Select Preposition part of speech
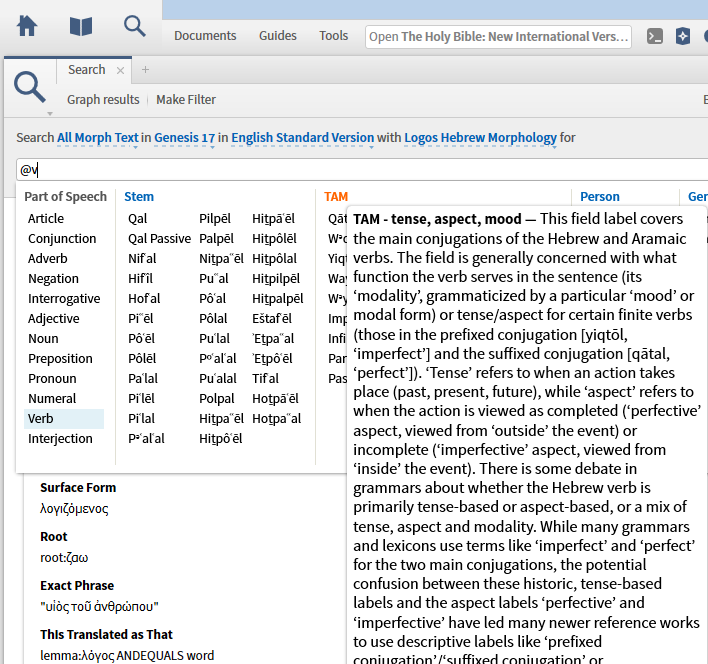Viewport: 708px width, 664px height. (x=61, y=358)
